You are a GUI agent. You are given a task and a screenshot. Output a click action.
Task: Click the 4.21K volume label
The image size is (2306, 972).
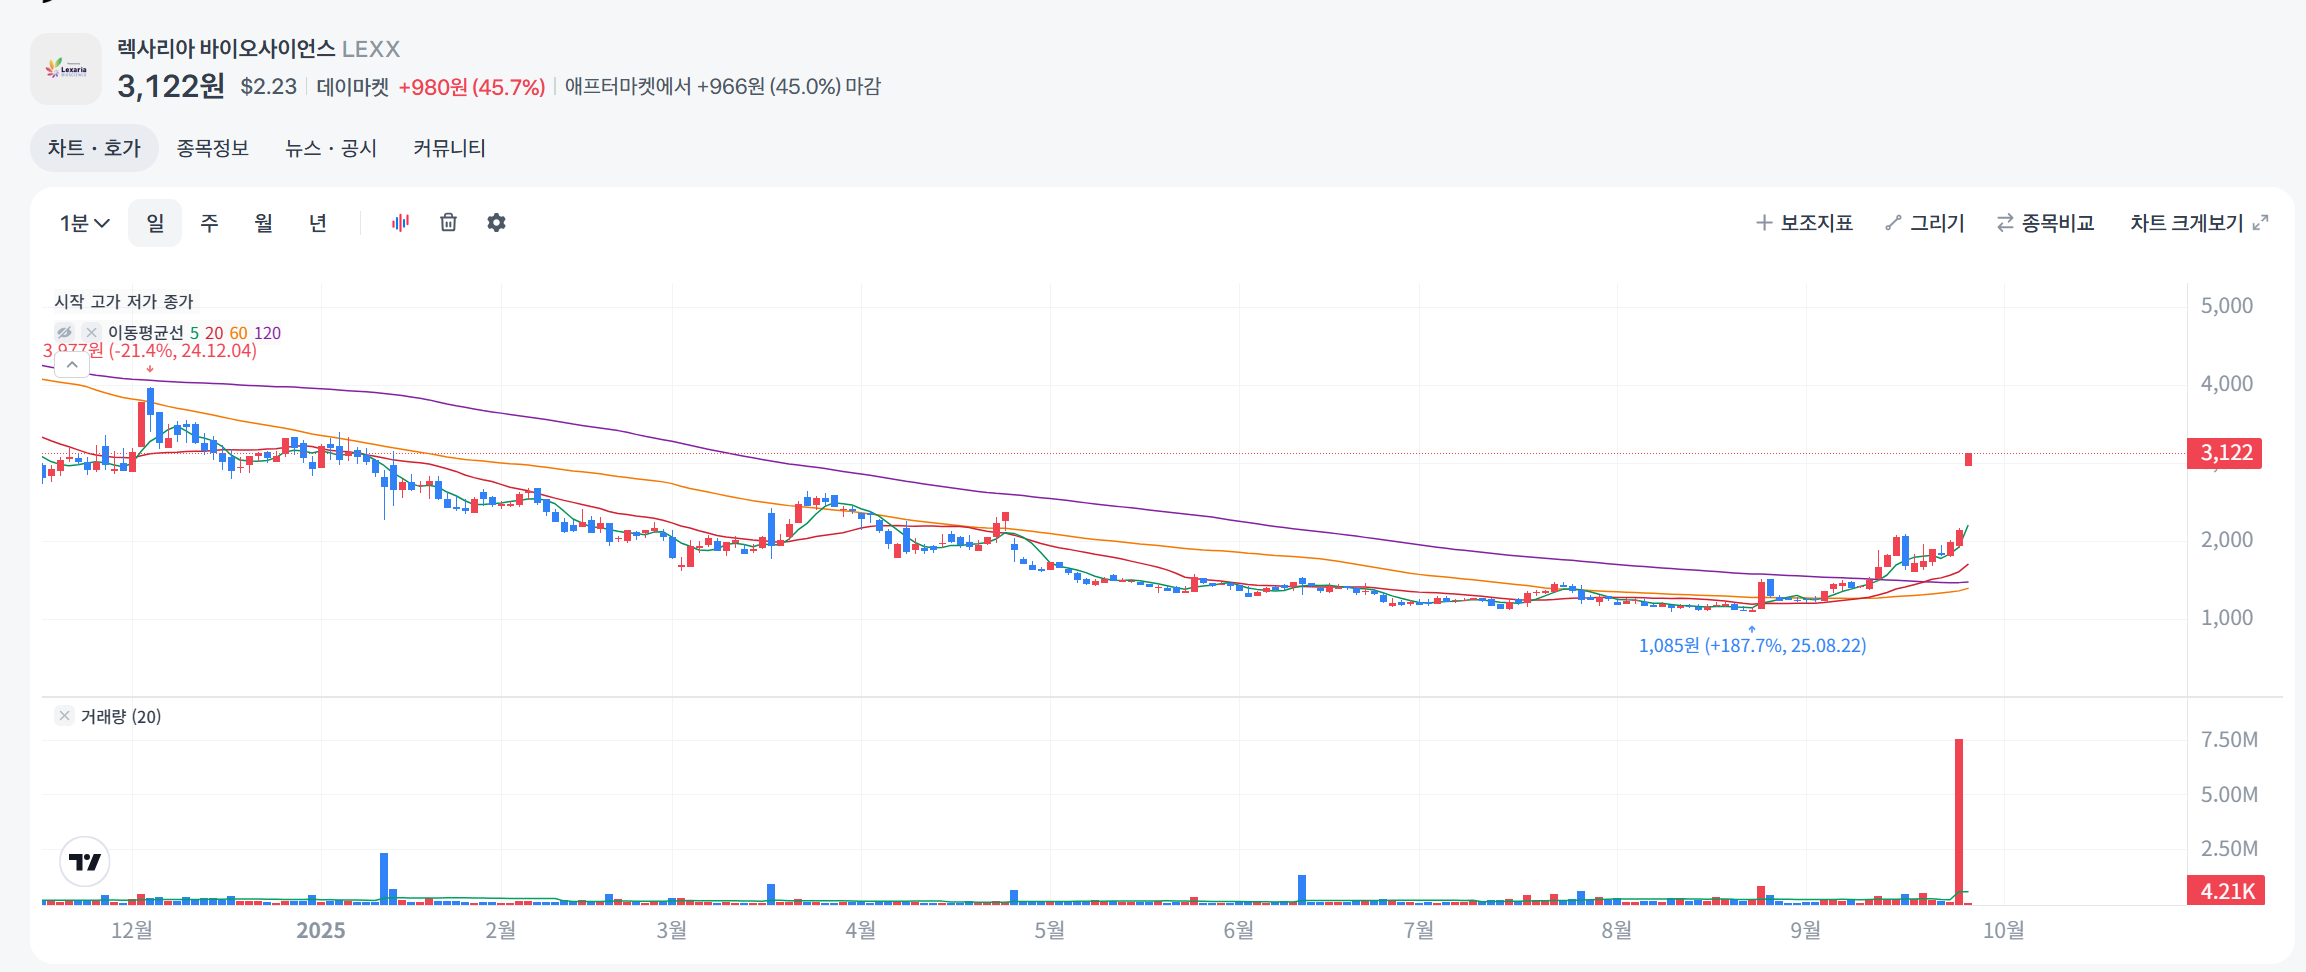pos(2227,891)
